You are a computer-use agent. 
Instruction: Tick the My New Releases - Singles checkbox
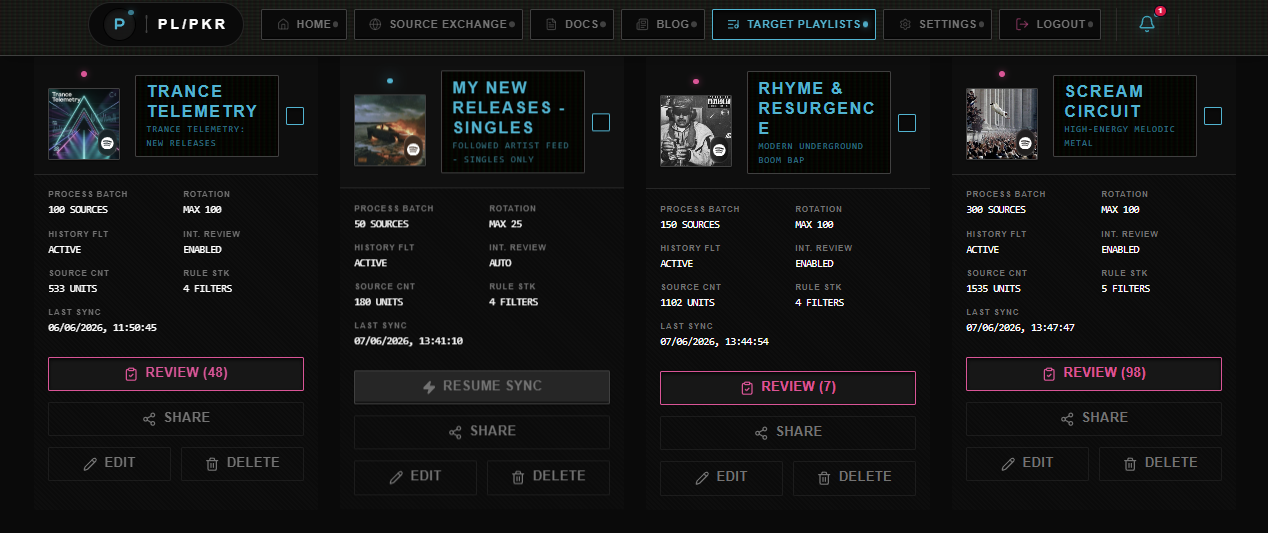coord(601,122)
